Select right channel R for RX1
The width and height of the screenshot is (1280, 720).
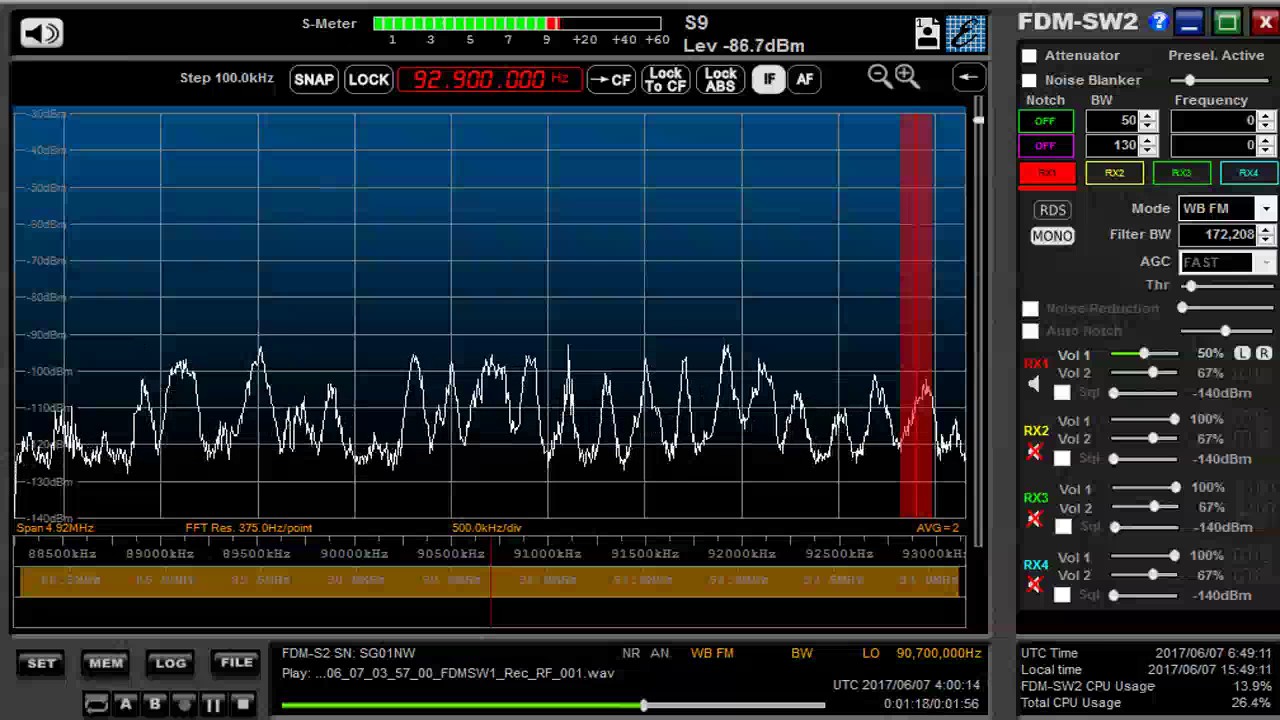click(x=1263, y=353)
